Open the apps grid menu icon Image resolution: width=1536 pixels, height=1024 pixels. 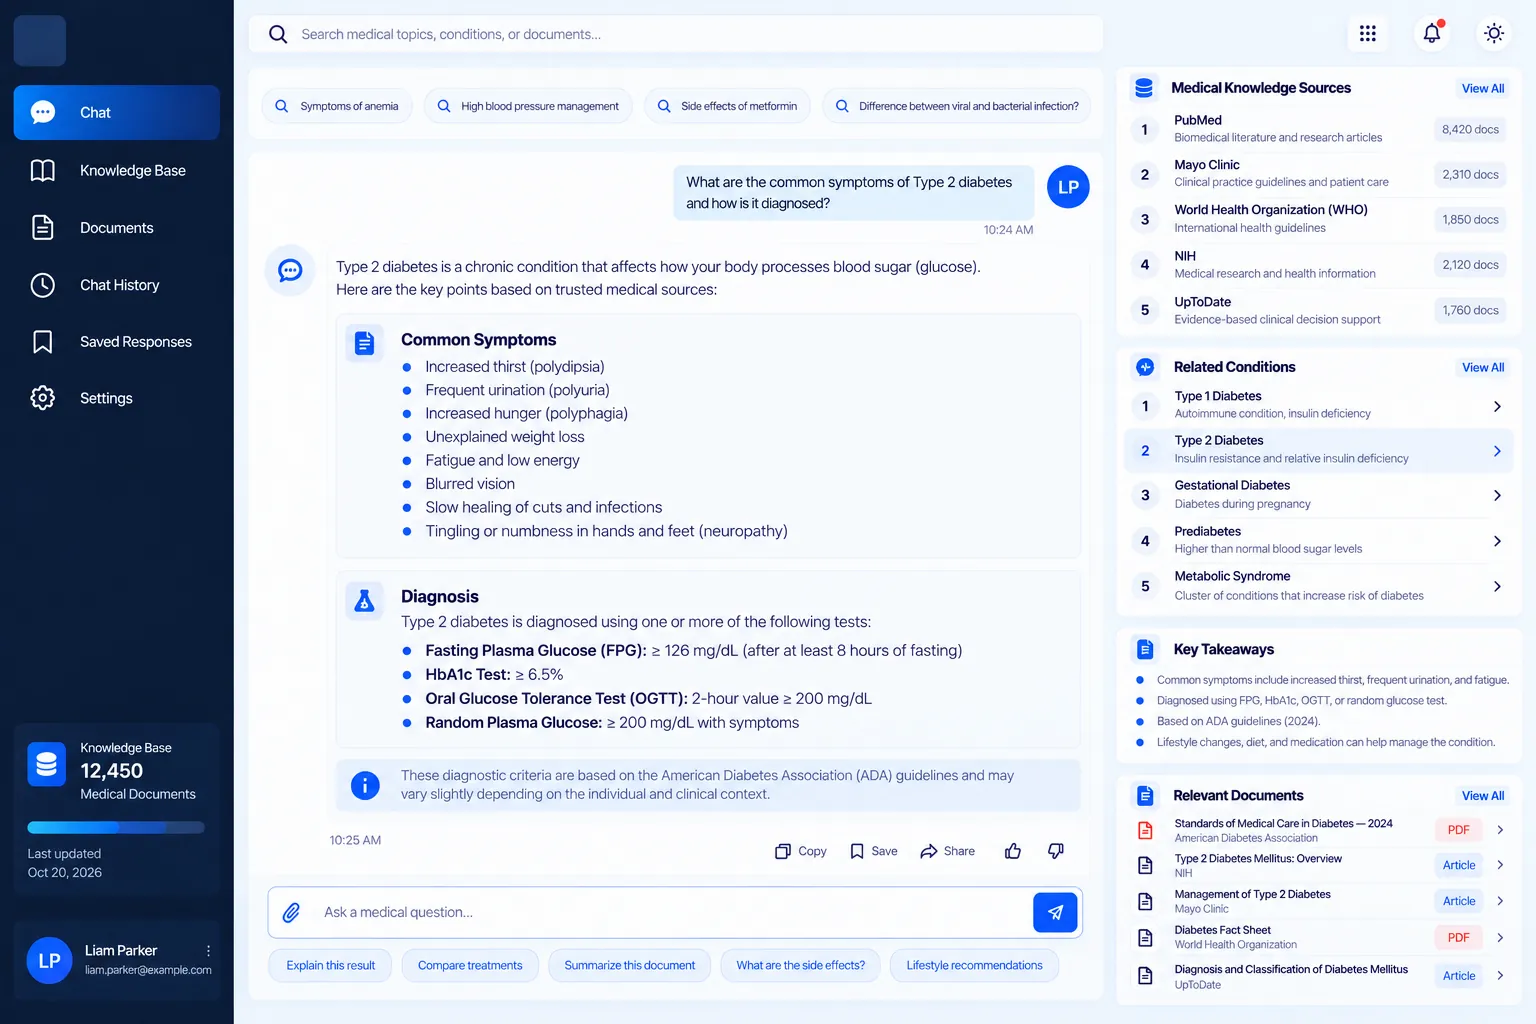click(1368, 33)
